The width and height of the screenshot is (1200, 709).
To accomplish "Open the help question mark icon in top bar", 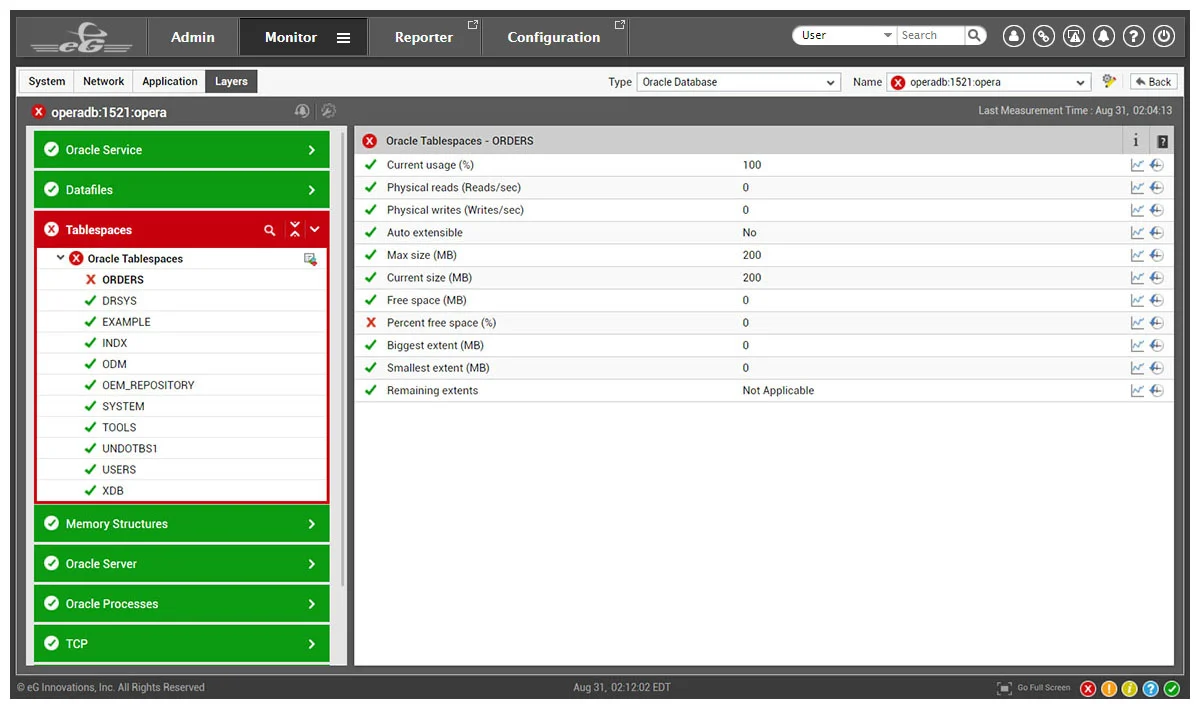I will [1134, 36].
